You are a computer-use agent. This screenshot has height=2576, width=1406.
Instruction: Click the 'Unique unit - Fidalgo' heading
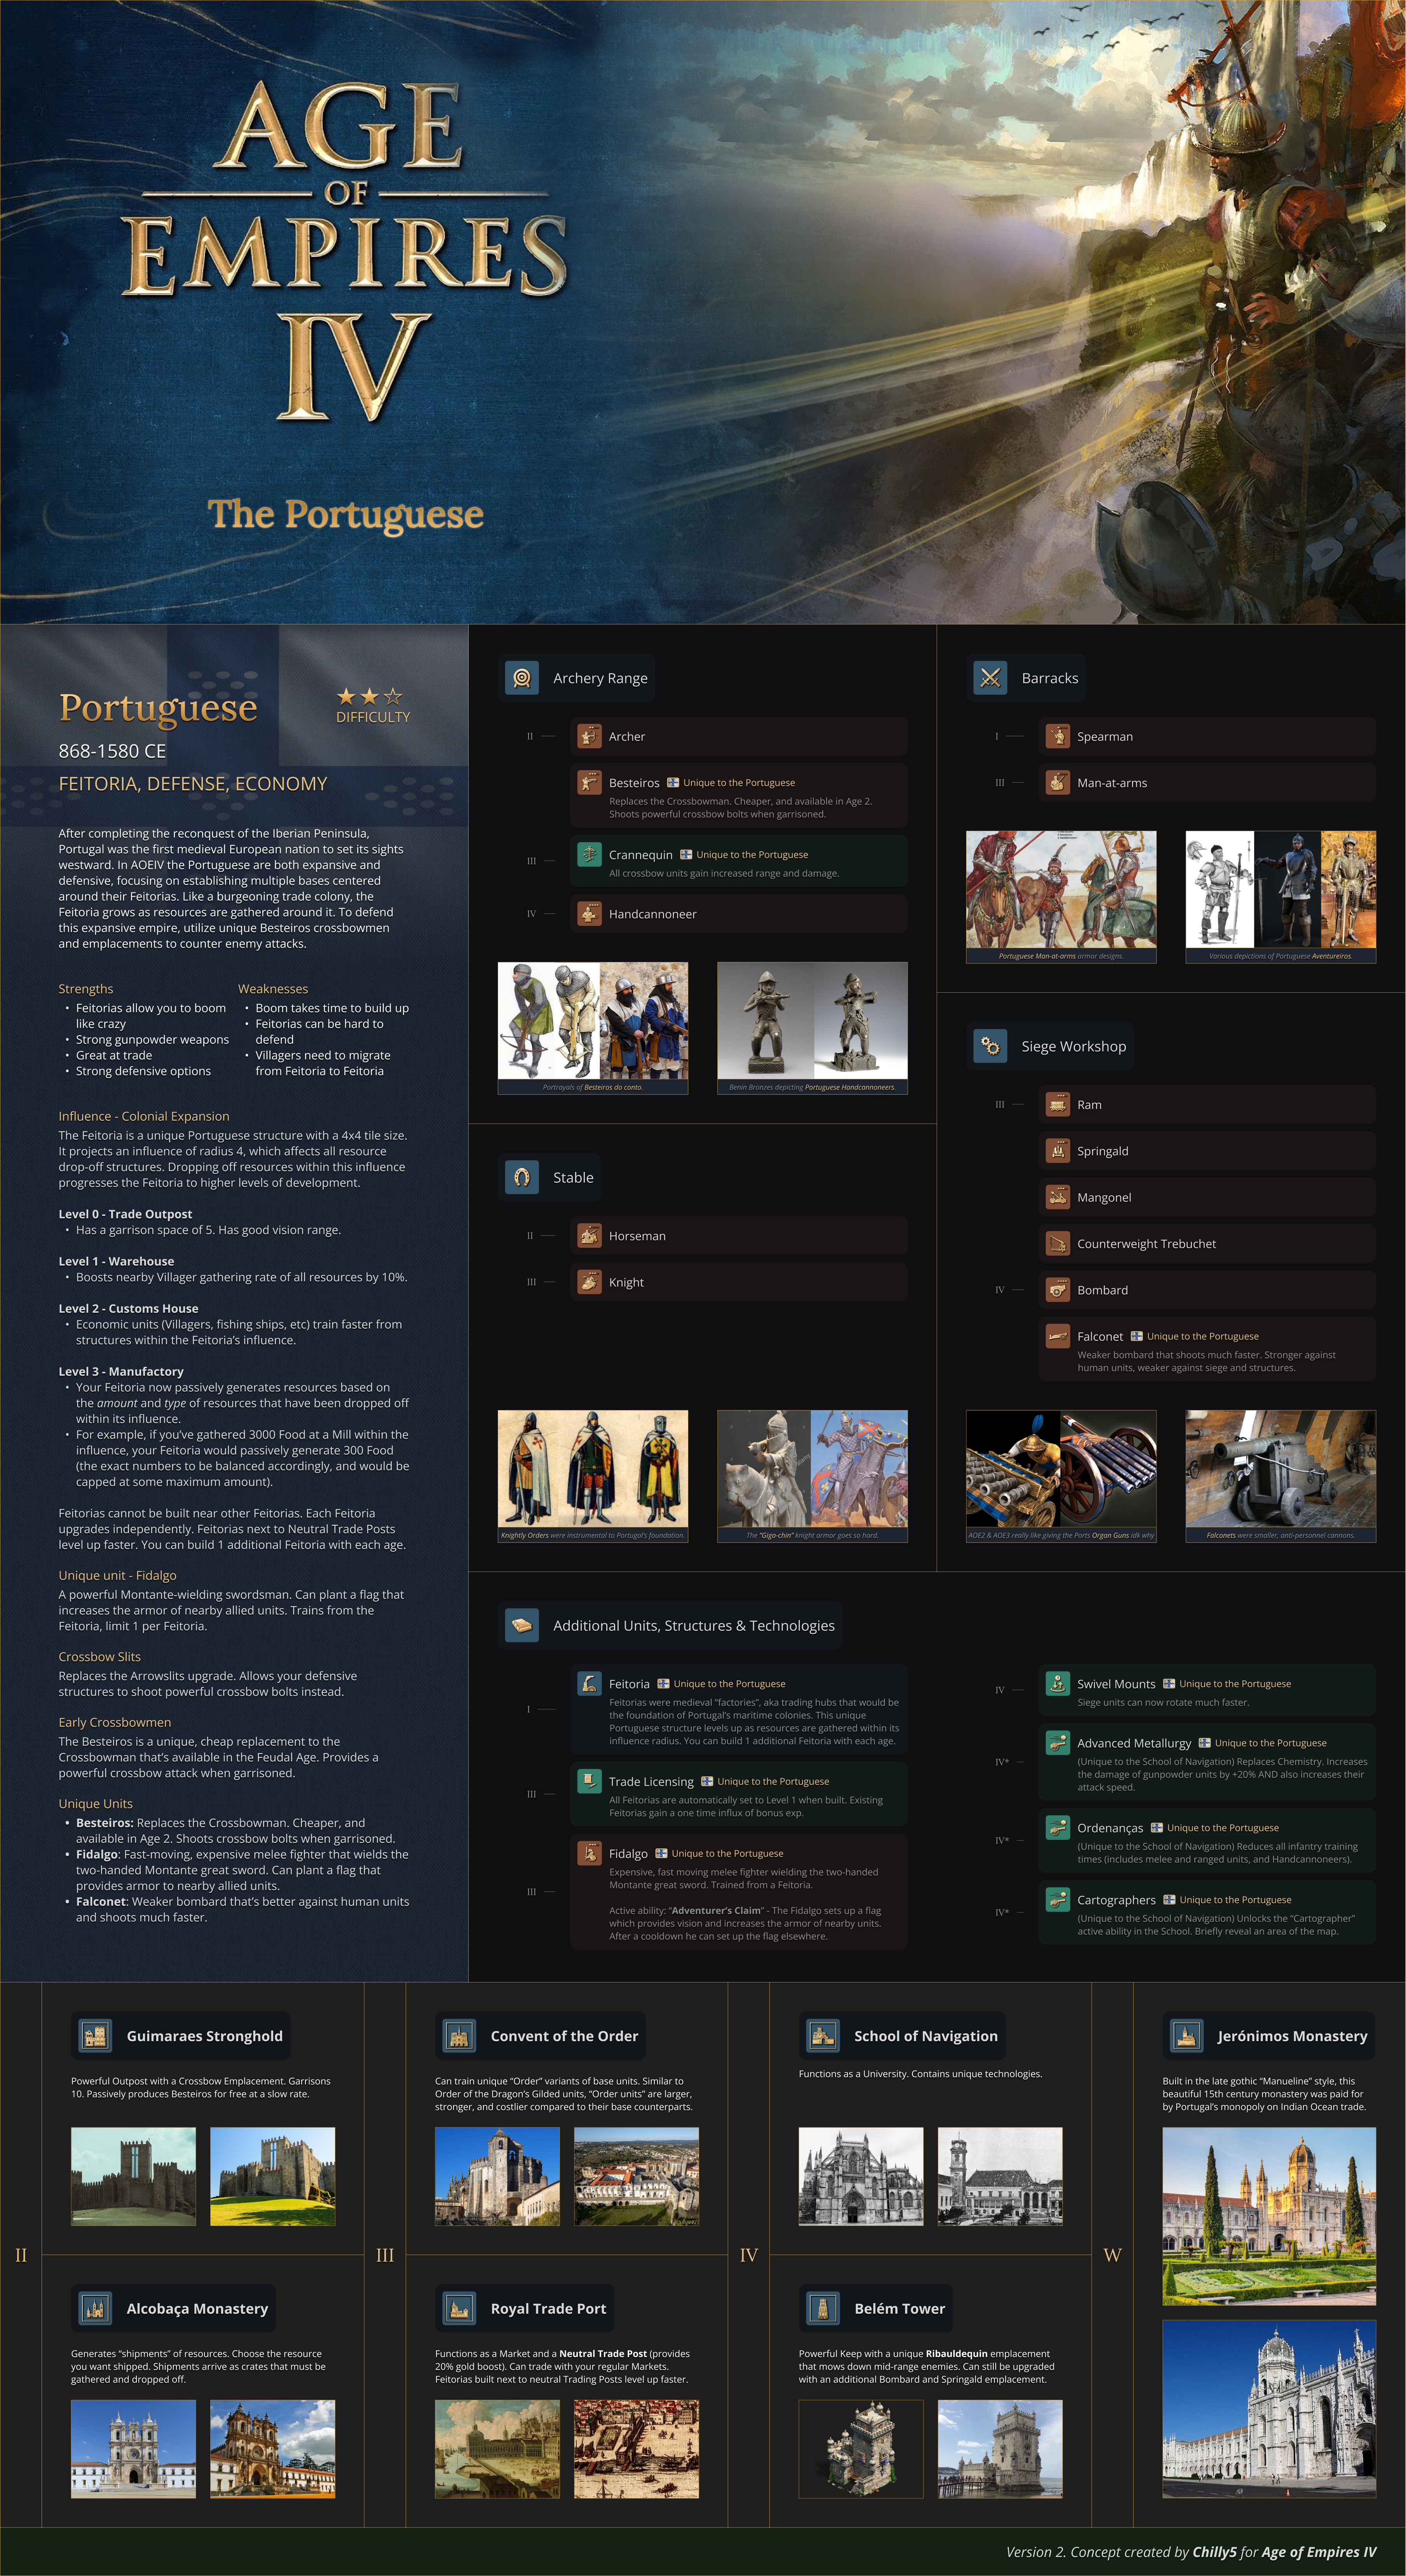coord(117,1575)
